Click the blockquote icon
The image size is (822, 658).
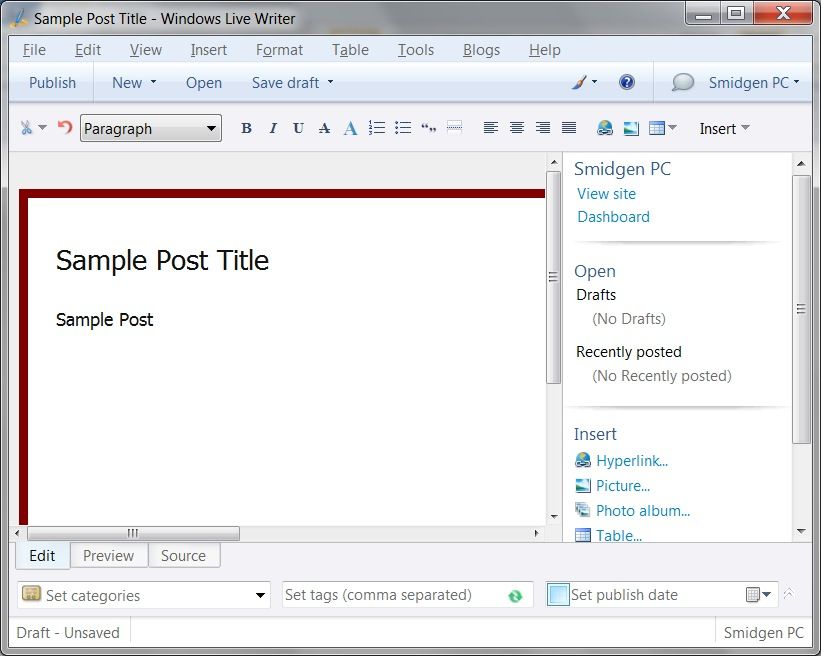tap(429, 128)
